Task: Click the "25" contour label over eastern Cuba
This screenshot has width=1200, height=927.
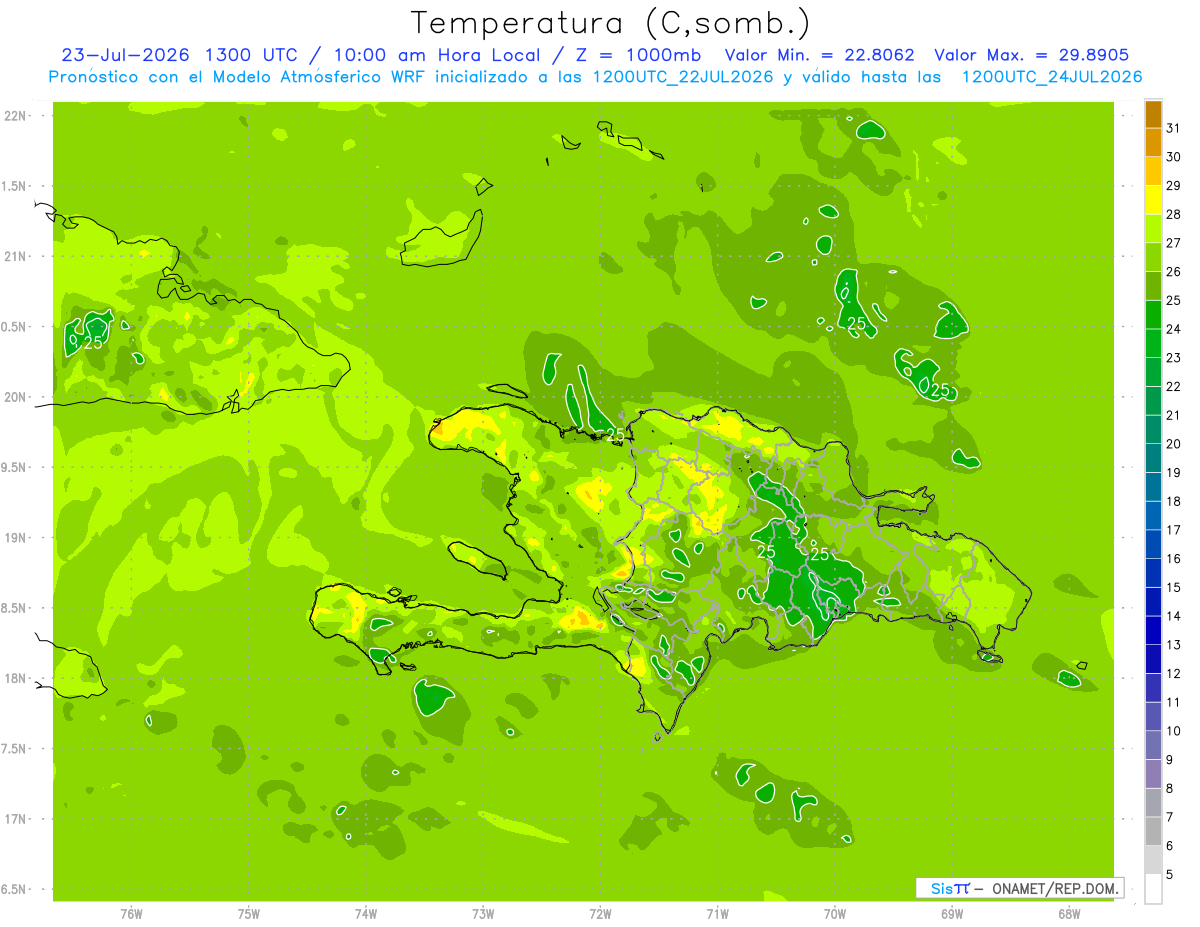Action: click(94, 342)
